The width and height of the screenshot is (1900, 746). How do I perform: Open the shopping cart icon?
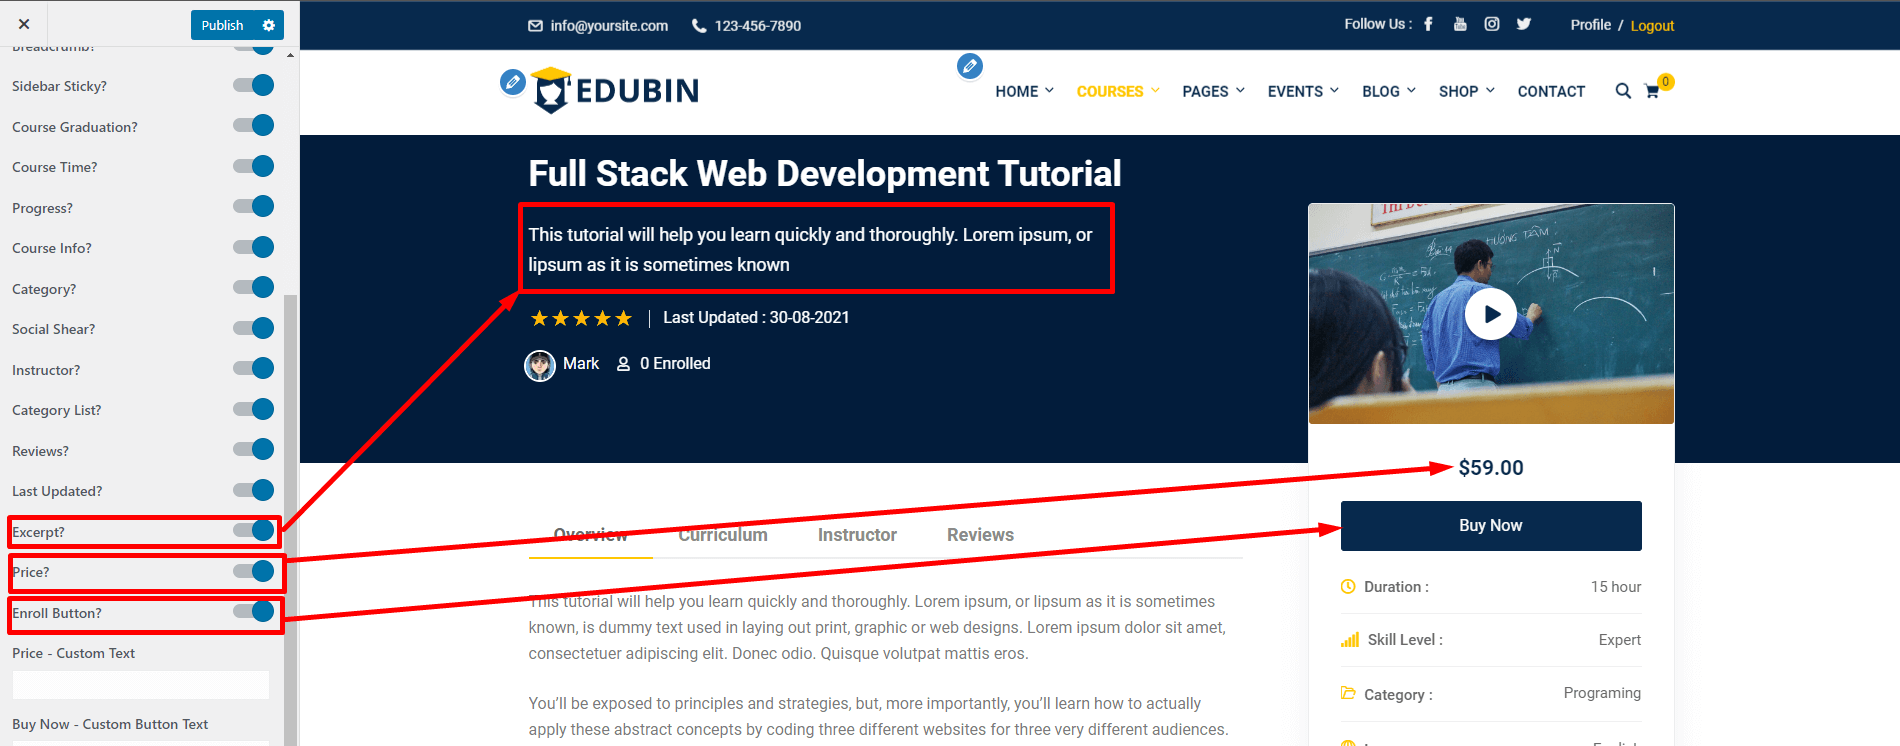pos(1652,91)
